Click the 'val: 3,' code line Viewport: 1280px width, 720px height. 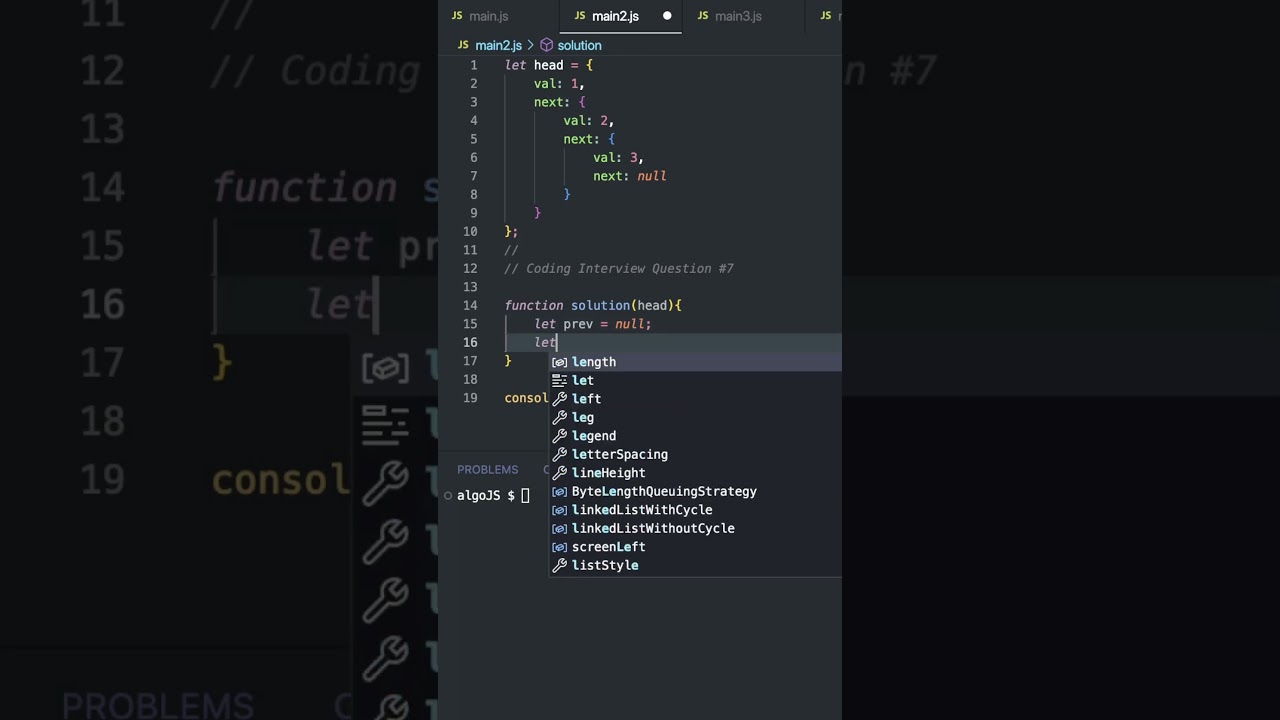click(x=618, y=157)
